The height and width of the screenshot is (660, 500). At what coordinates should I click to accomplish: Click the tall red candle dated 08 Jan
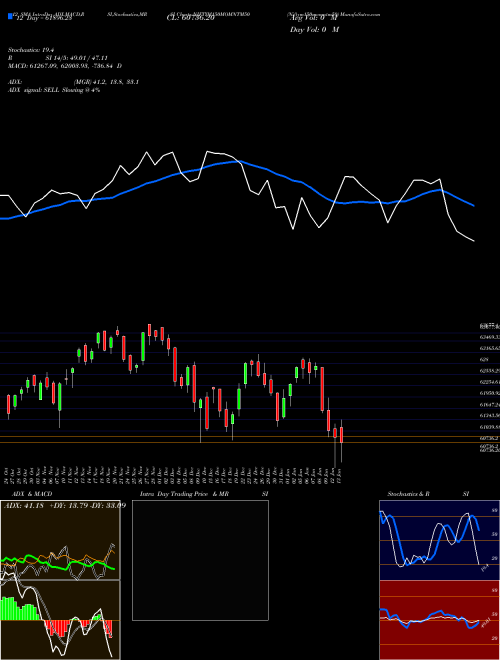322,389
